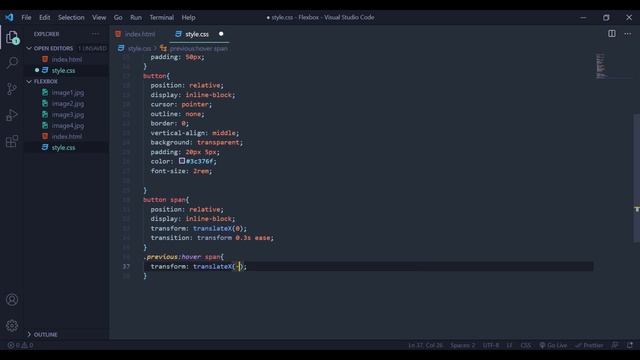The image size is (640, 360).
Task: Click the LF end of line indicator
Action: point(509,345)
